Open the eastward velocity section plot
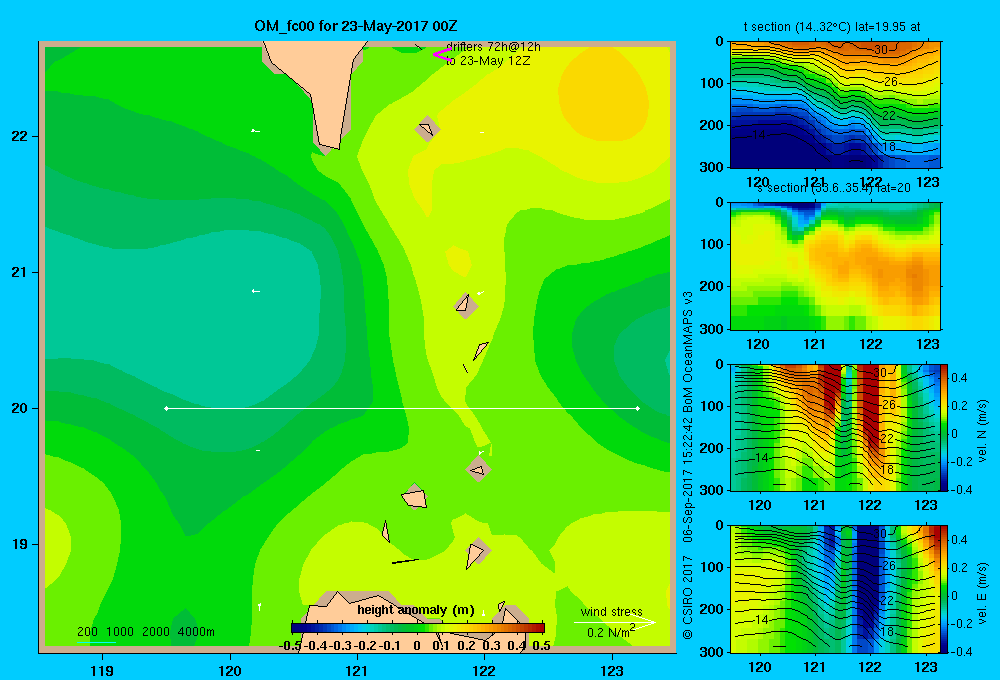The image size is (1000, 680). click(835, 589)
